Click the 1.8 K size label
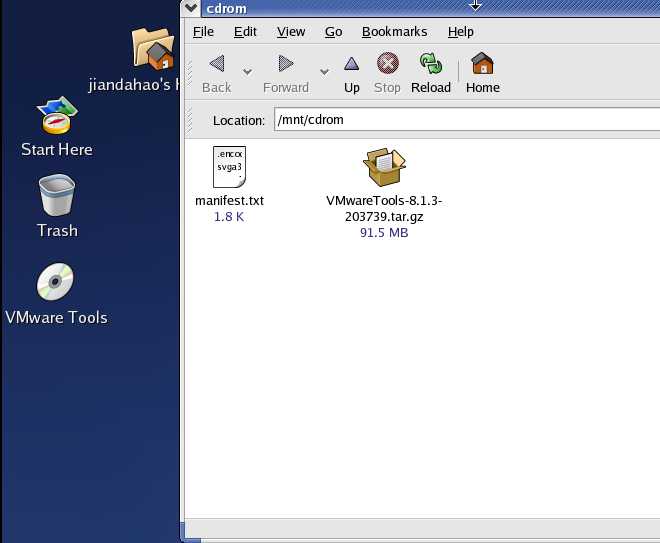 (229, 217)
